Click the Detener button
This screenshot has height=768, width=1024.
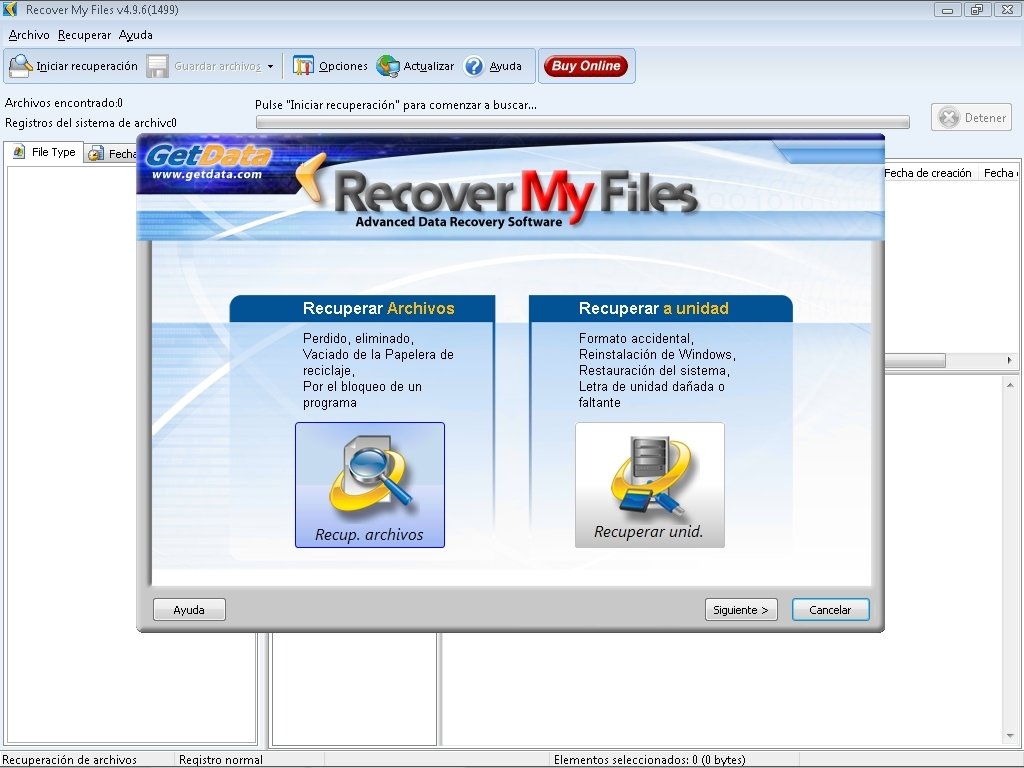(972, 118)
